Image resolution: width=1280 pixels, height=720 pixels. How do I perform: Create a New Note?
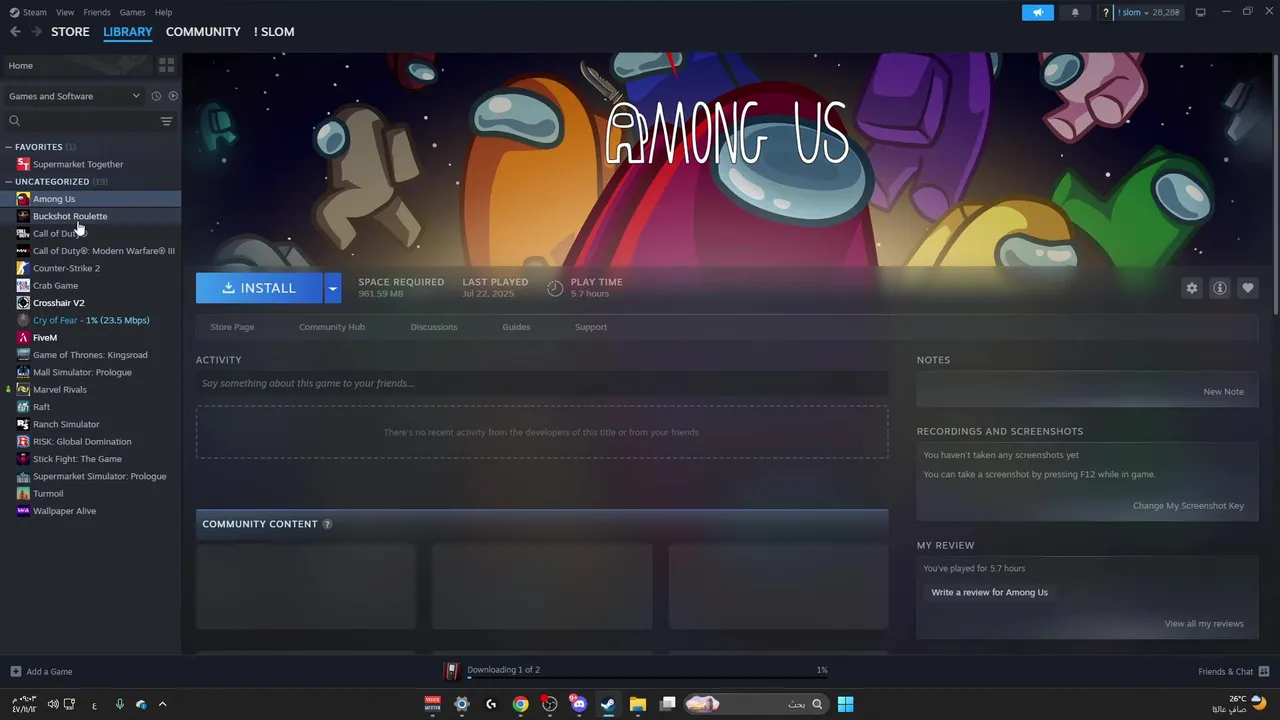[1223, 392]
